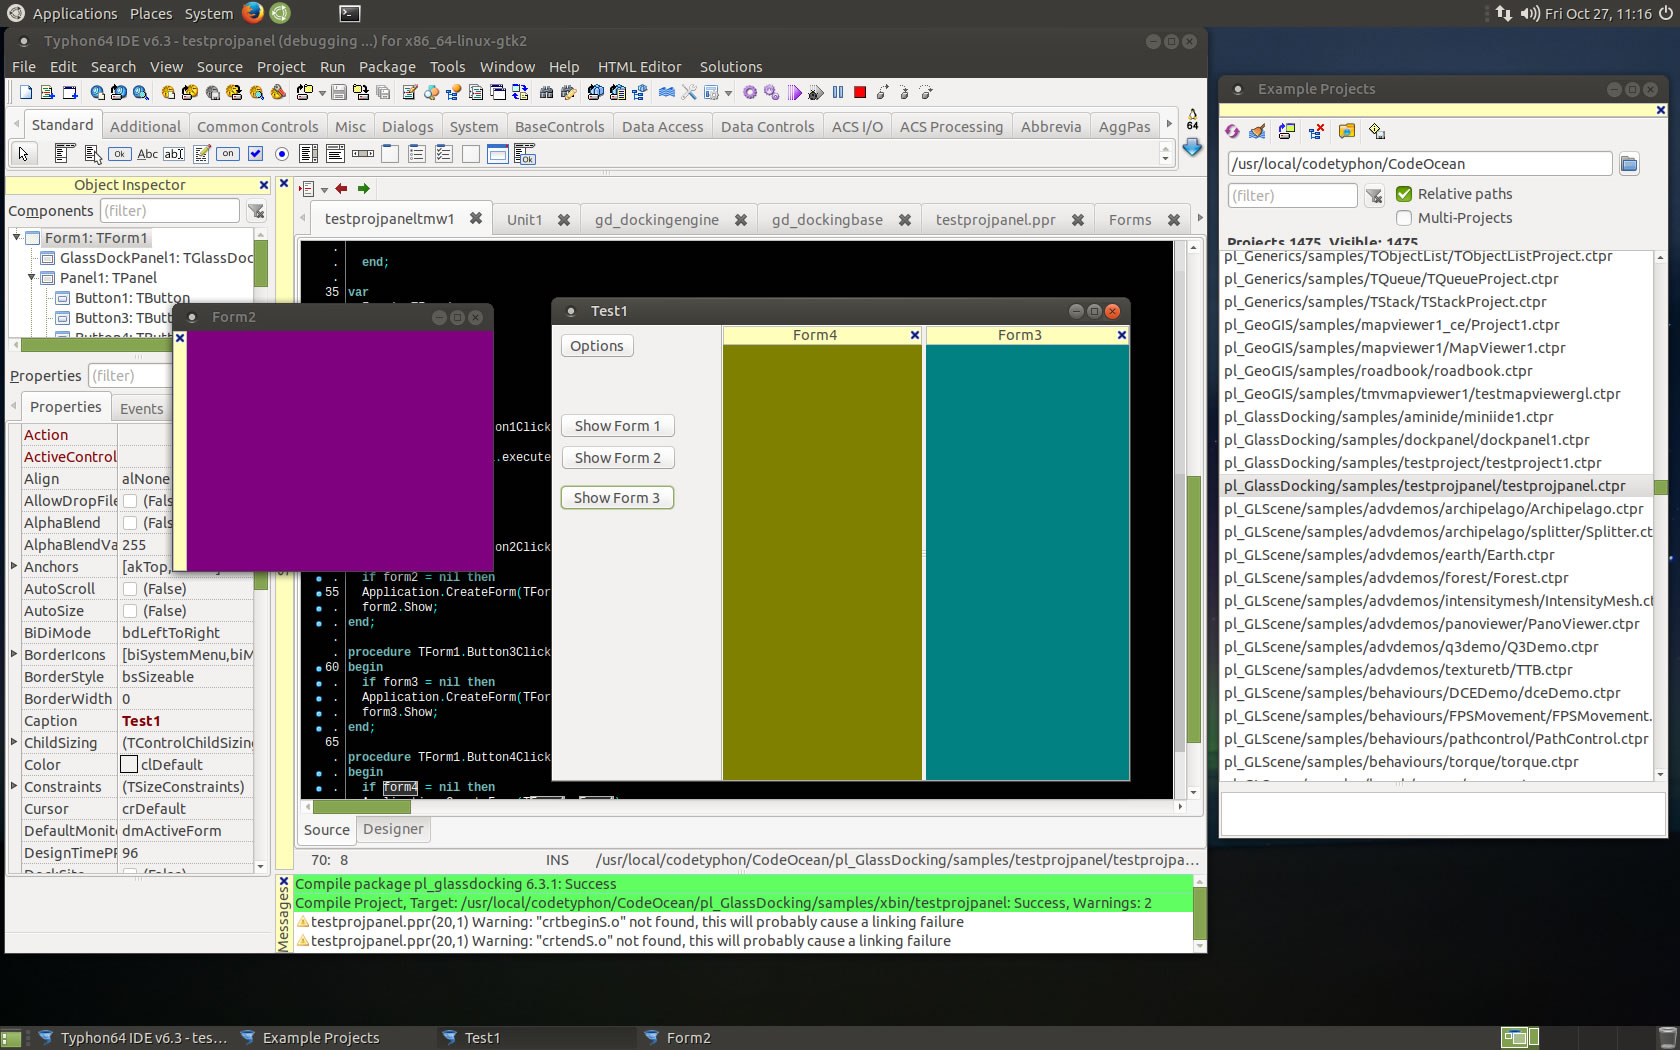Image resolution: width=1680 pixels, height=1050 pixels.
Task: Uncheck the Relative paths checkbox
Action: (x=1404, y=194)
